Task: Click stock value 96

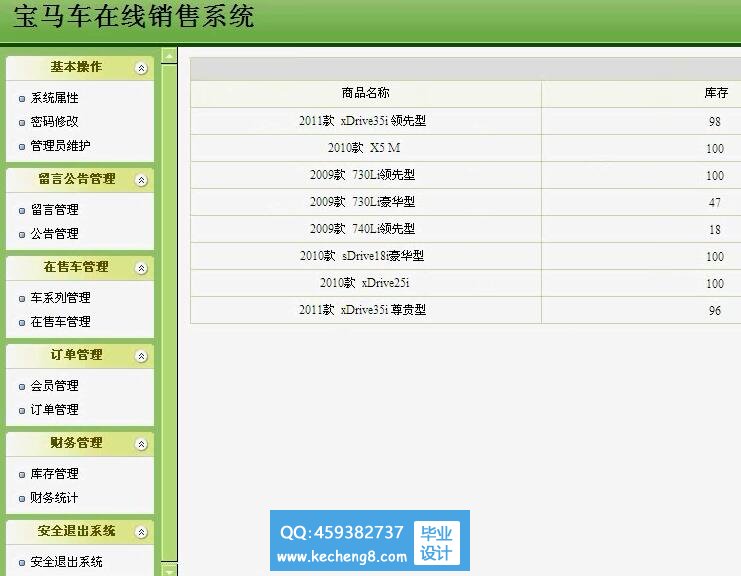Action: pos(715,311)
